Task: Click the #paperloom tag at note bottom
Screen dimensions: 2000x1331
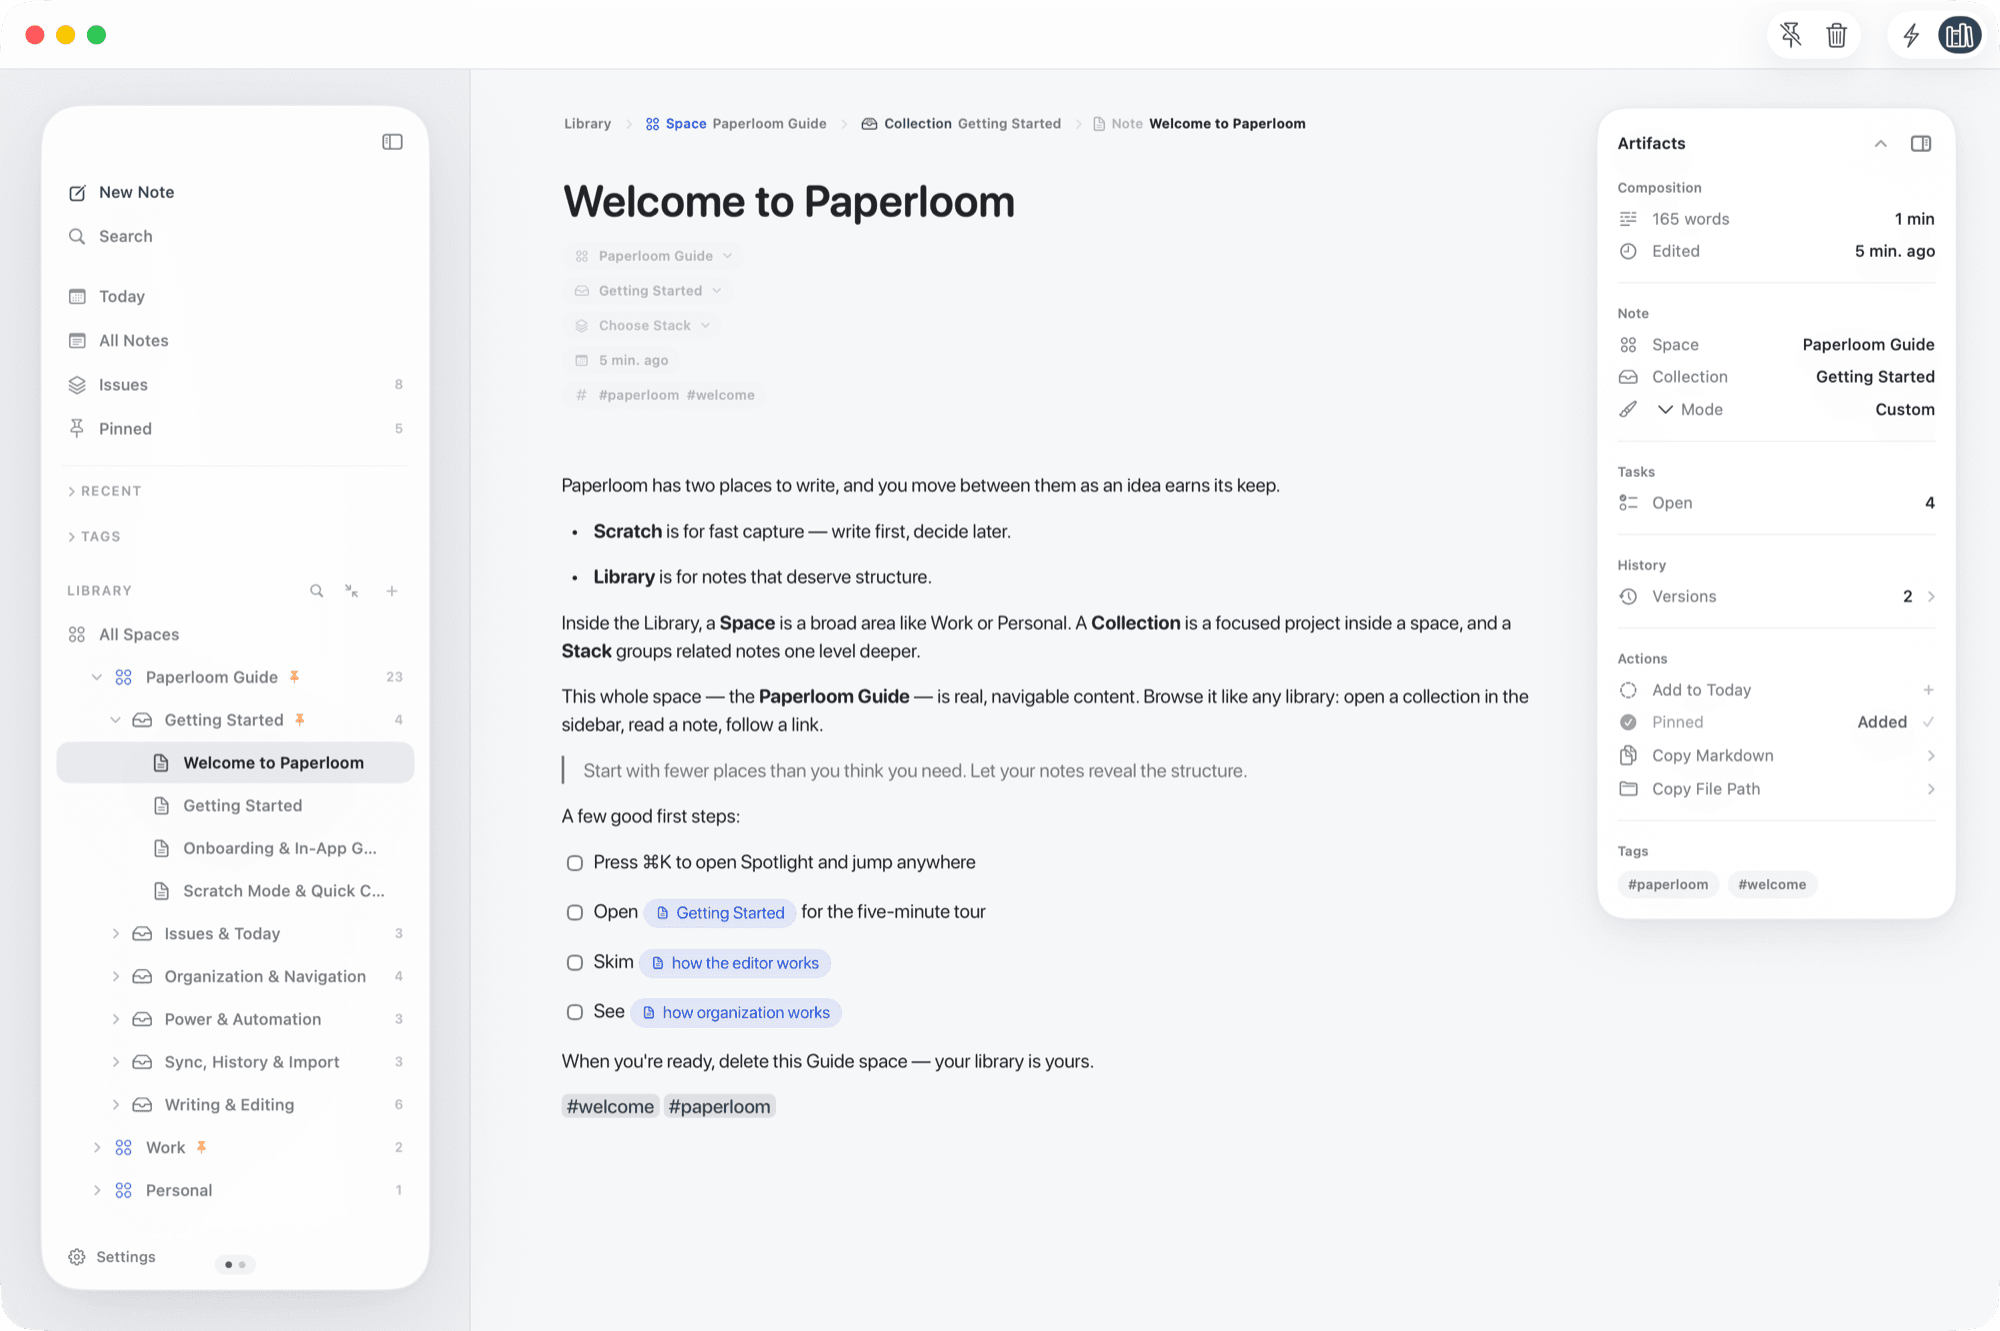Action: pyautogui.click(x=719, y=1107)
